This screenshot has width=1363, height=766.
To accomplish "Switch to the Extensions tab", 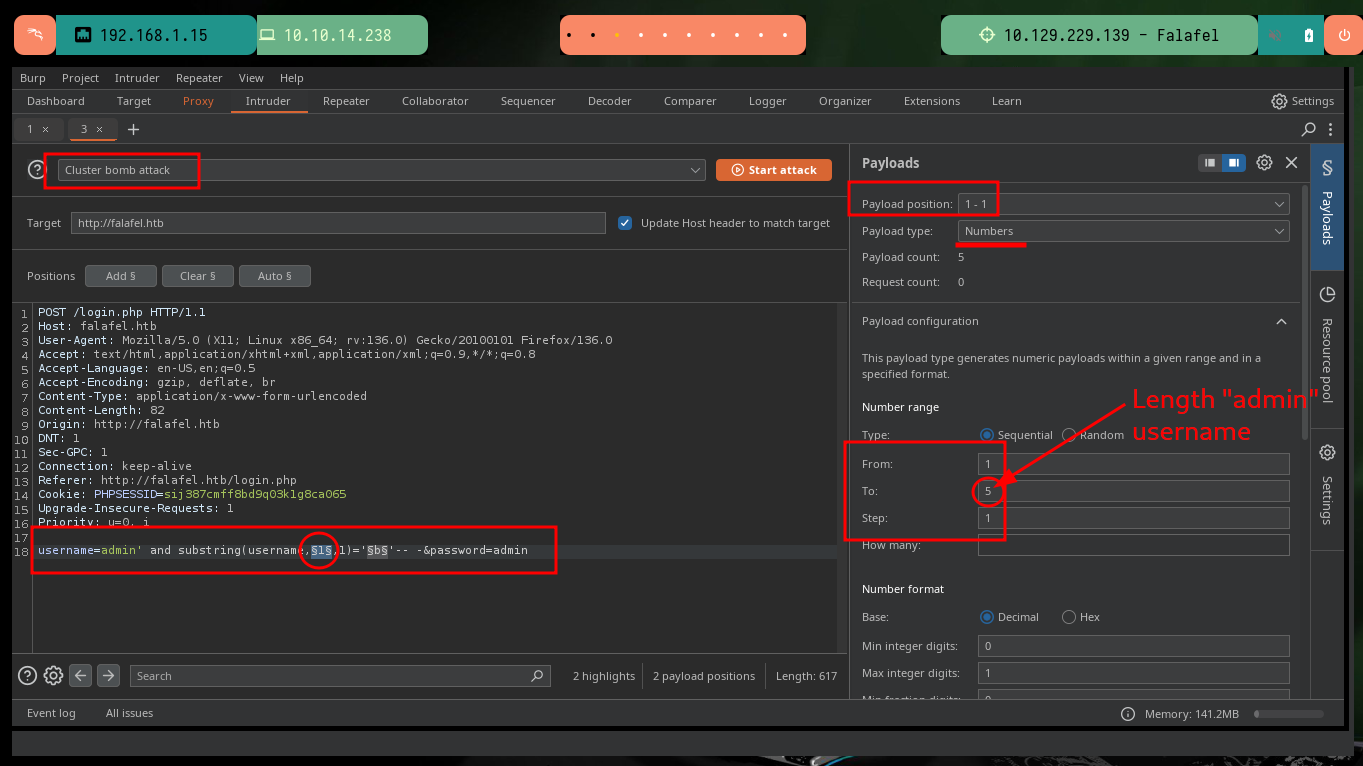I will pos(932,101).
